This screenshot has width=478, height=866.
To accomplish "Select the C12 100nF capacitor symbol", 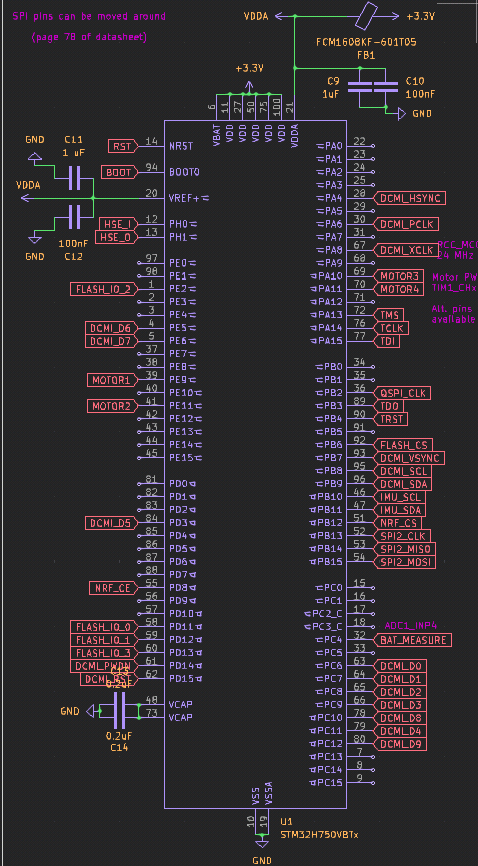I will [75, 216].
